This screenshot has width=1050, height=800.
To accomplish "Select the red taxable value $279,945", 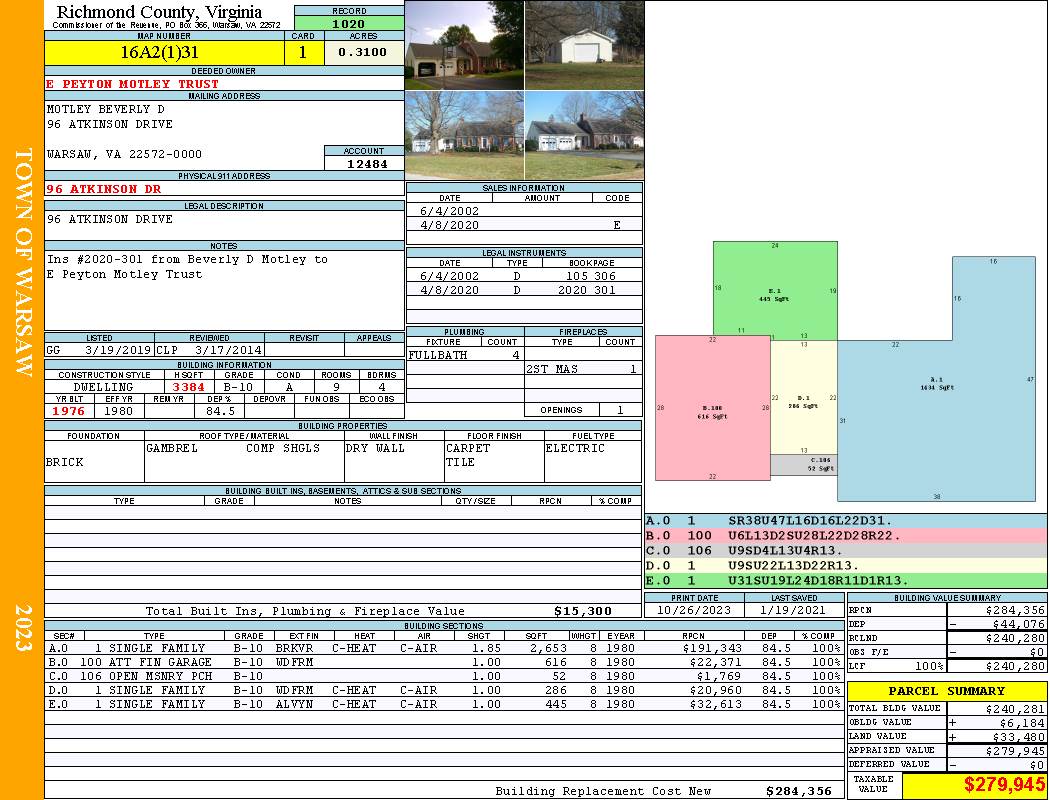I will click(x=1004, y=784).
